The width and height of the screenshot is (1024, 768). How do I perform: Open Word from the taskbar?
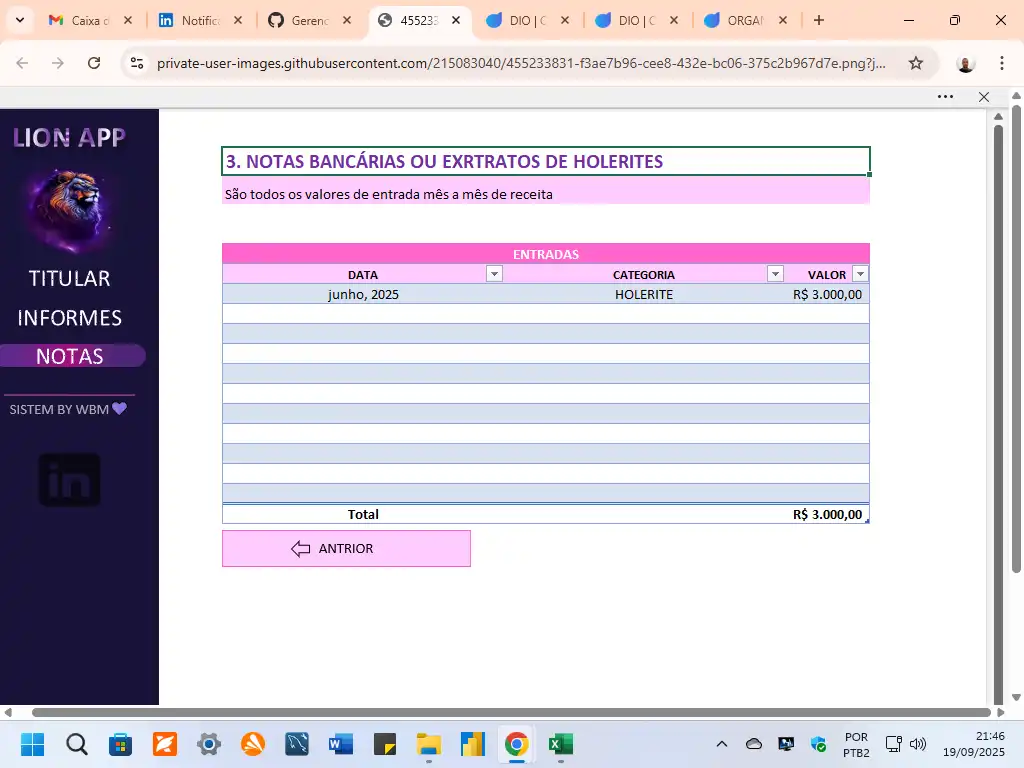coord(340,744)
